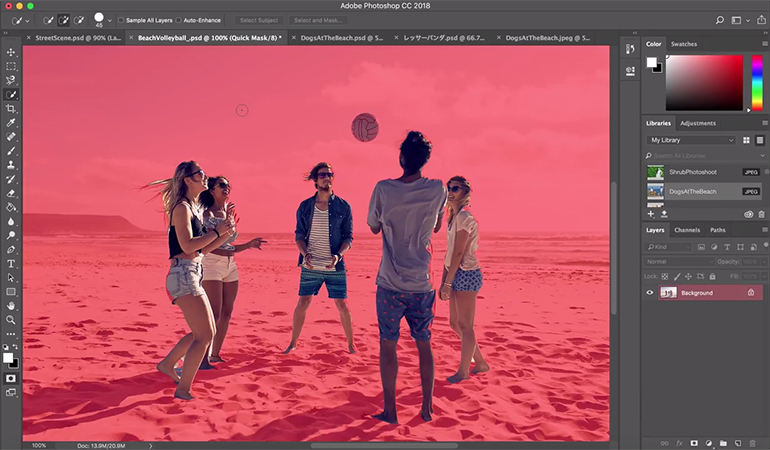
Task: Click the Select and Mask button
Action: tap(317, 20)
